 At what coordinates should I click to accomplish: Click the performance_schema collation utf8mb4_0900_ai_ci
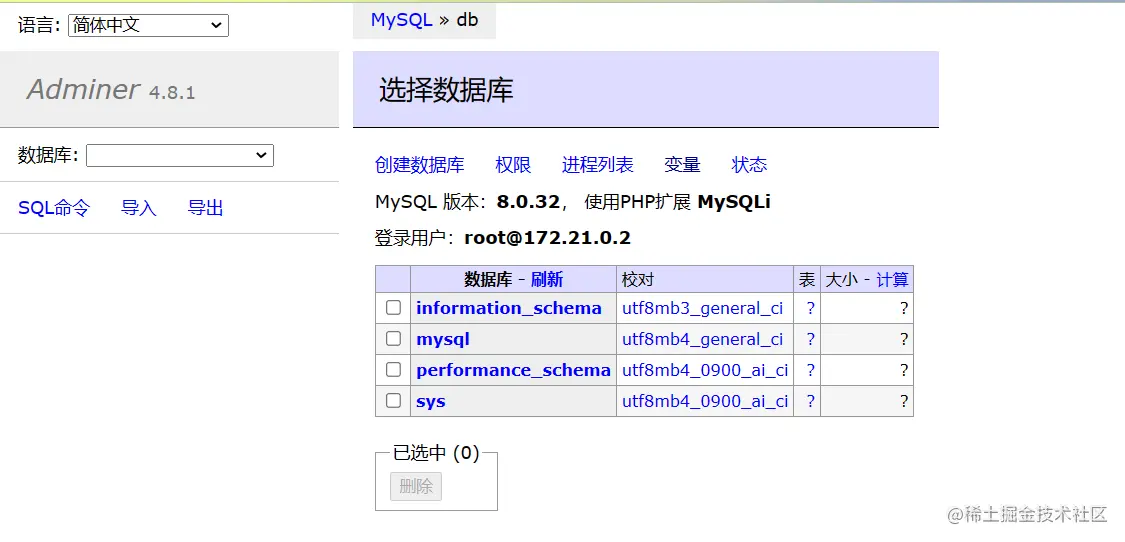705,370
